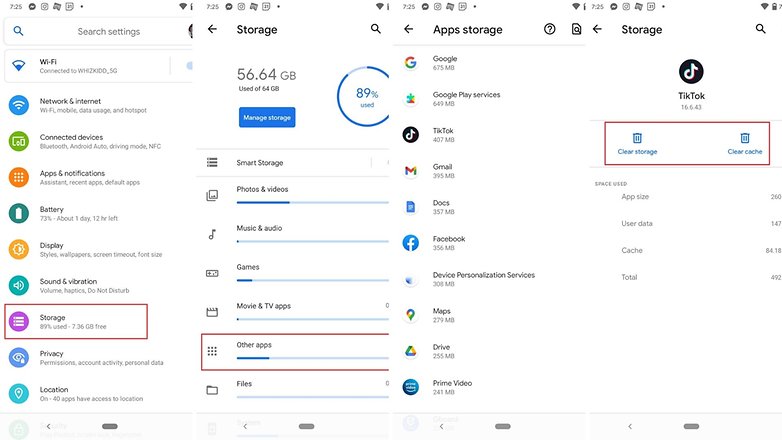Tap the Docs app icon
The height and width of the screenshot is (440, 782).
pyautogui.click(x=410, y=207)
